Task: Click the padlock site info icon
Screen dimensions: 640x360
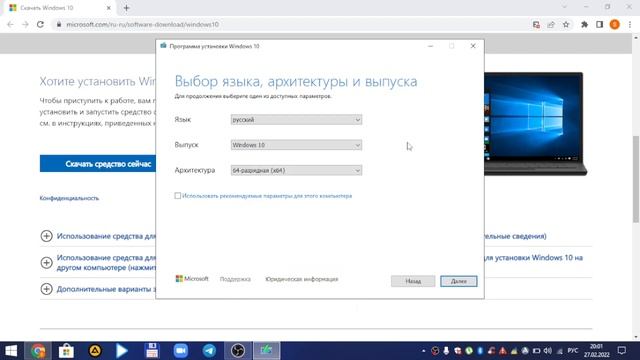Action: pos(59,24)
